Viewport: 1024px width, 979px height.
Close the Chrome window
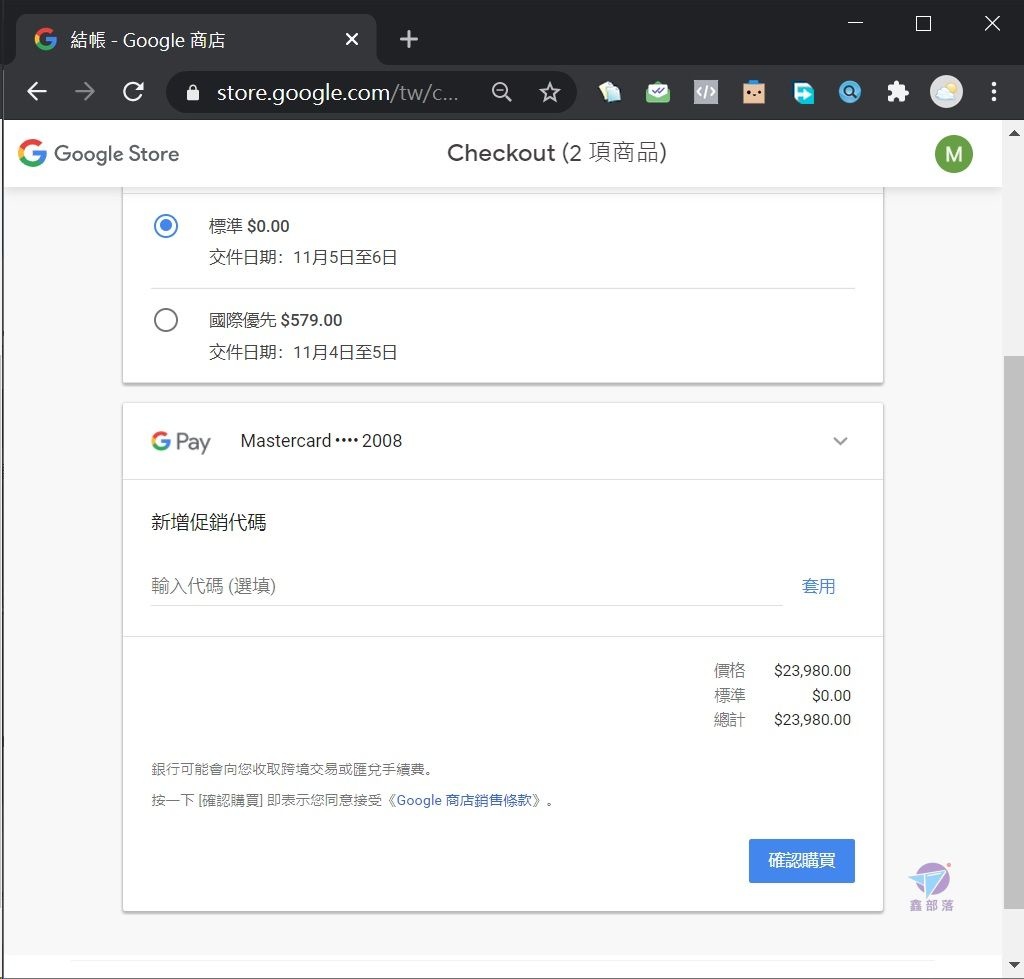coord(992,24)
